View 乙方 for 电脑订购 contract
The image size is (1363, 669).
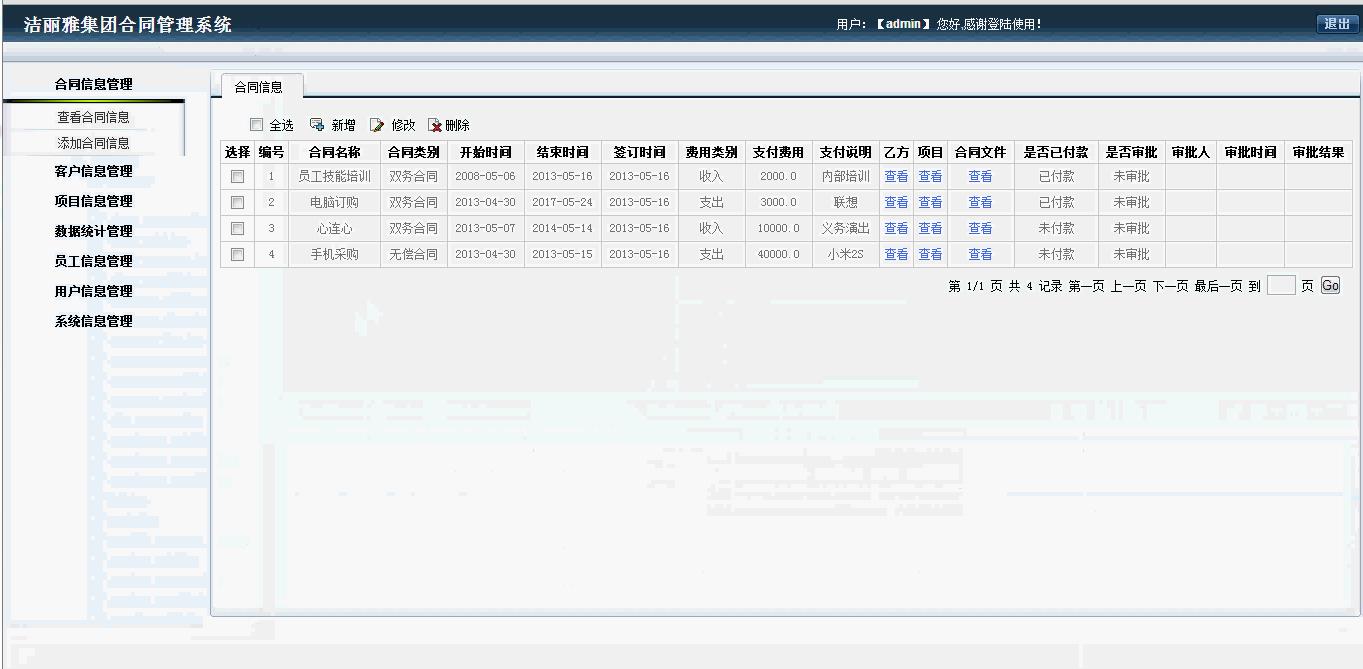click(x=896, y=202)
